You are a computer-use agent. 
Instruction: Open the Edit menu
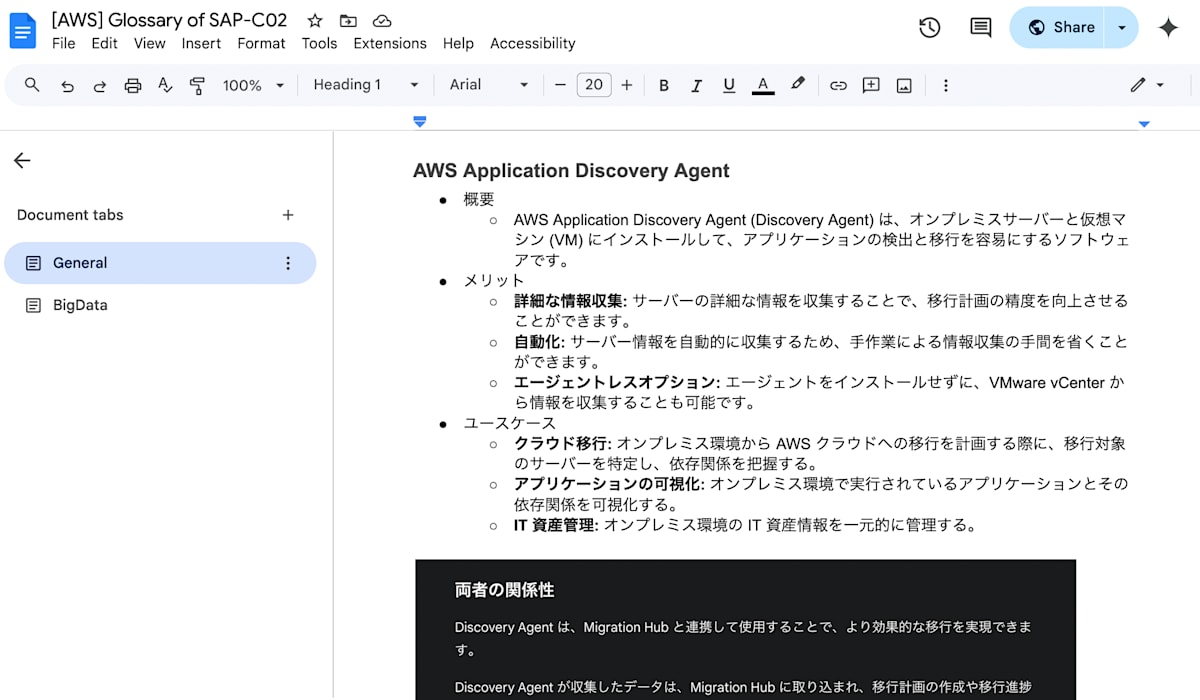pos(104,43)
